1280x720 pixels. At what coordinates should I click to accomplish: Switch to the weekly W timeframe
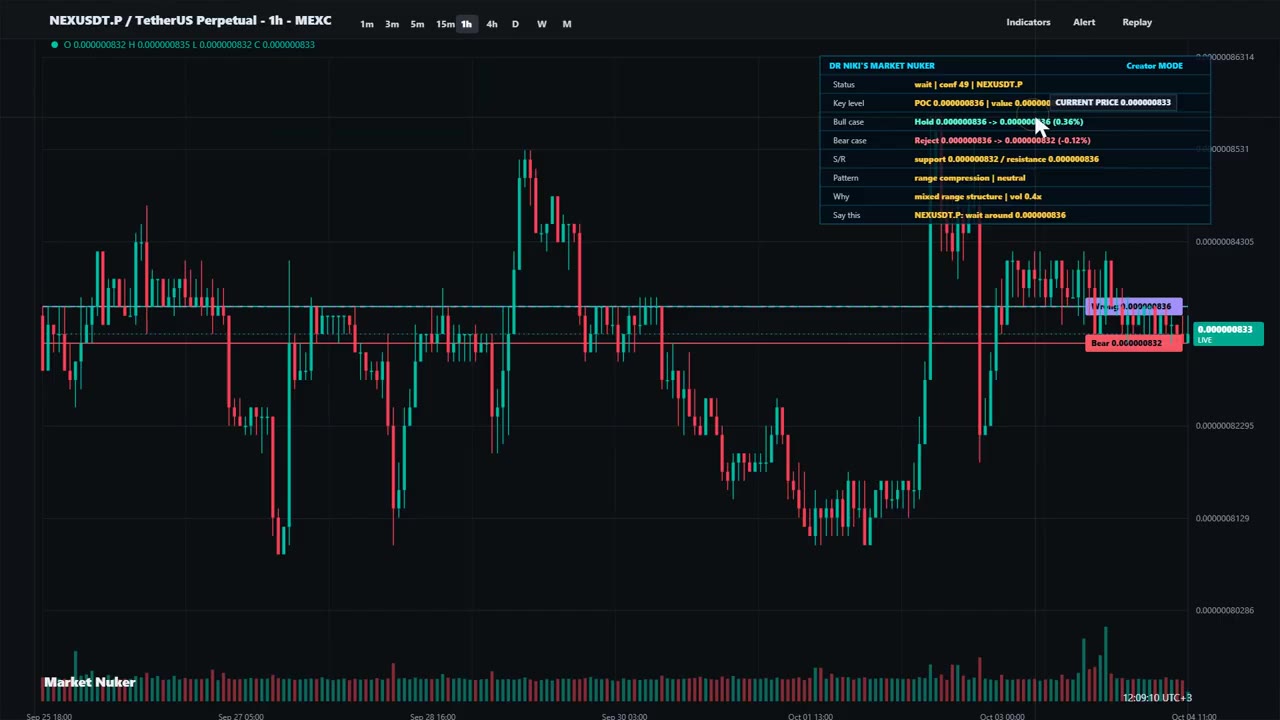point(541,24)
